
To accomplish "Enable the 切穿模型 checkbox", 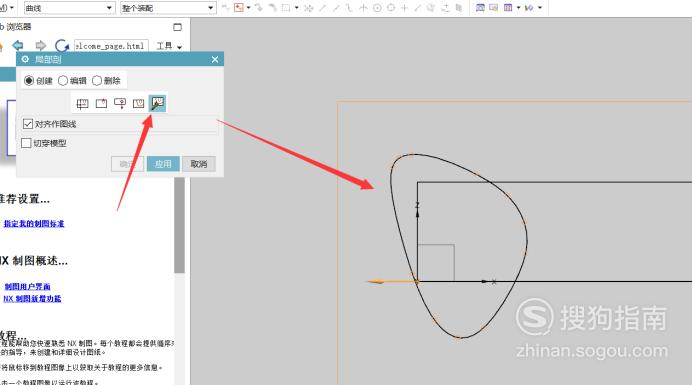I will pyautogui.click(x=26, y=143).
